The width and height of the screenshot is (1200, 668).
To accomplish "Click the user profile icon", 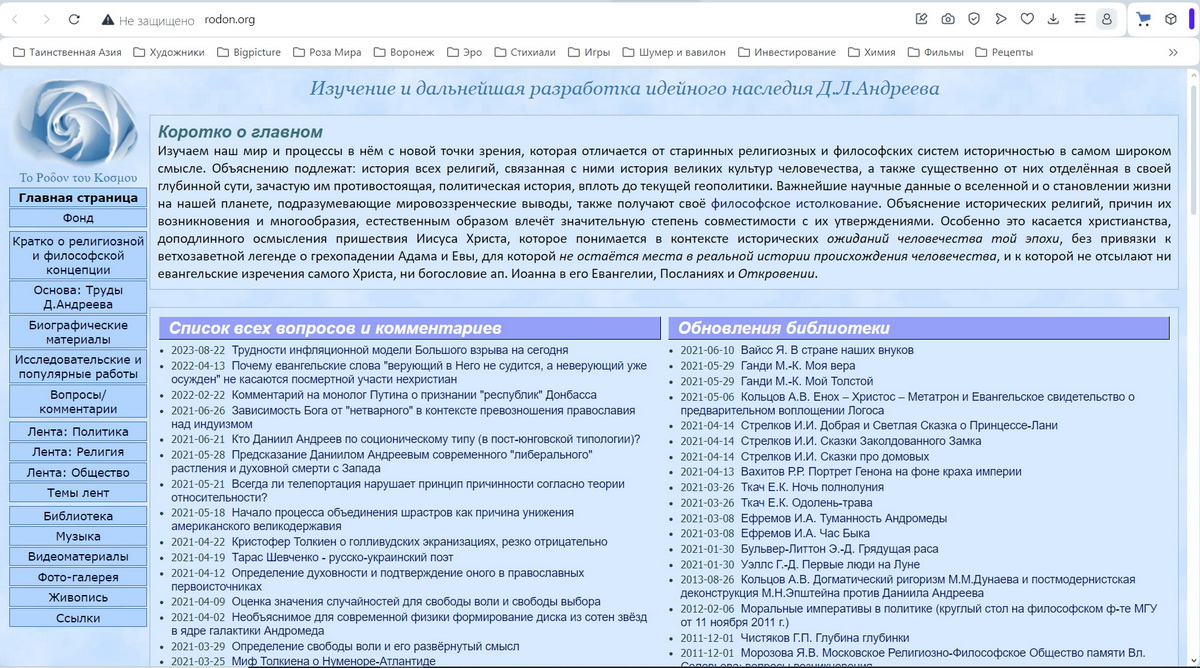I will click(x=1106, y=19).
